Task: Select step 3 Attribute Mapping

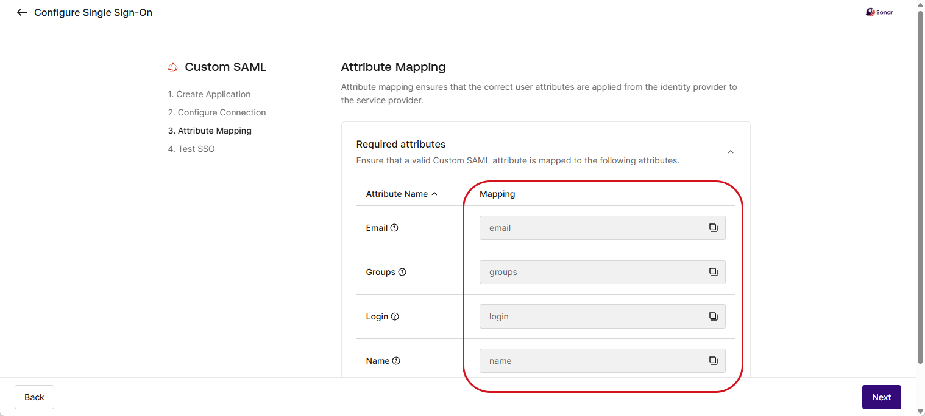Action: [209, 130]
